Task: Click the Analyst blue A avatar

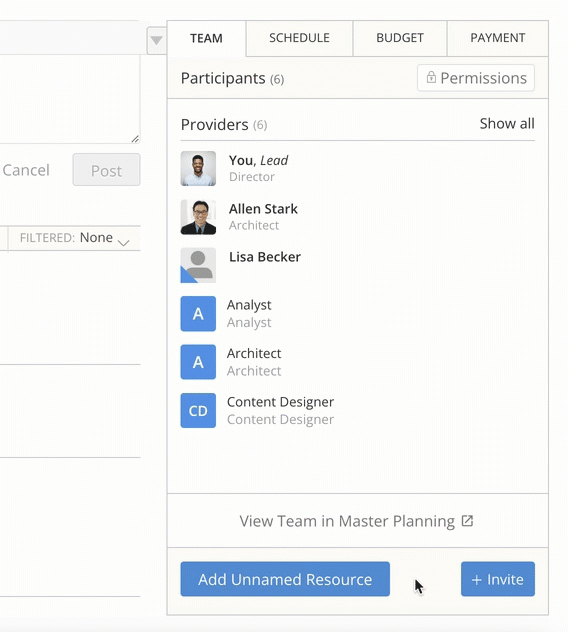Action: click(198, 314)
